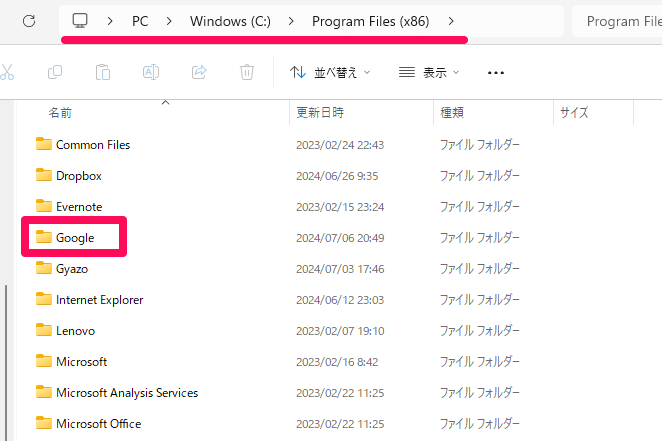Viewport: 662px width, 441px height.
Task: Click the Share icon in toolbar
Action: 199,72
